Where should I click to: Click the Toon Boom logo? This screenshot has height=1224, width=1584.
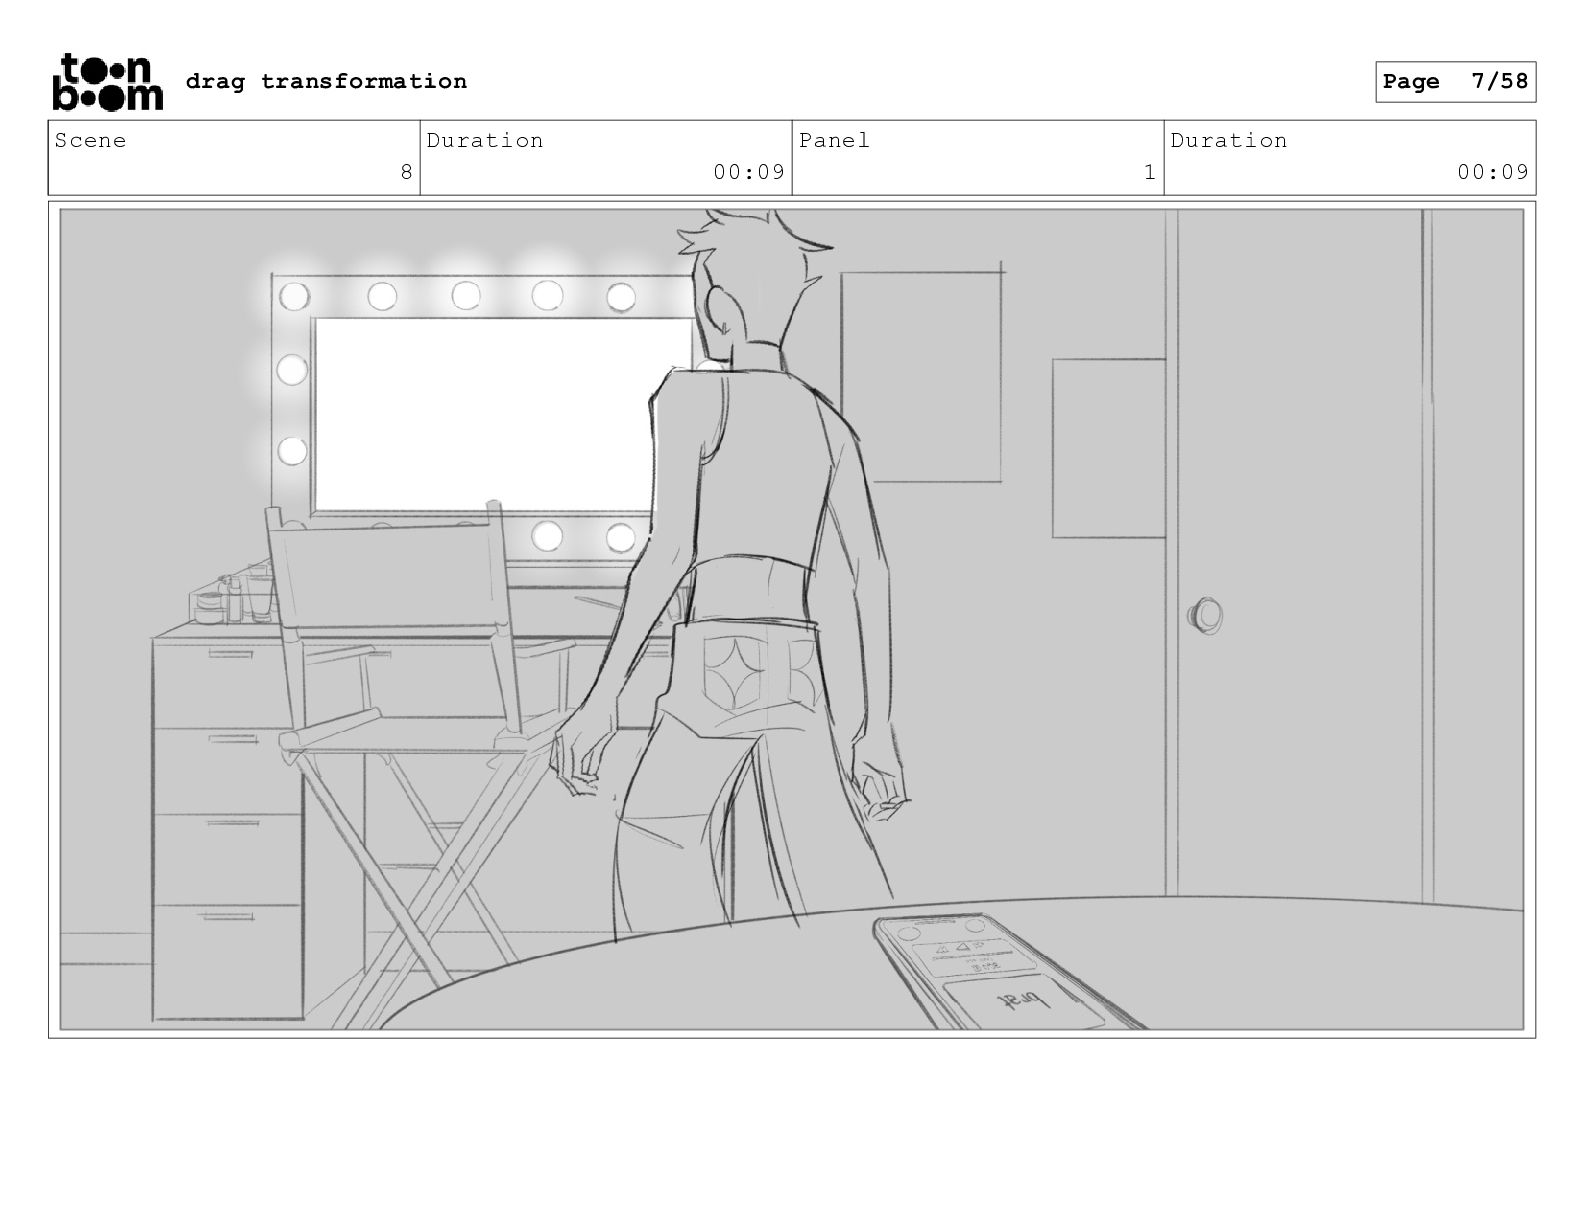(x=107, y=81)
